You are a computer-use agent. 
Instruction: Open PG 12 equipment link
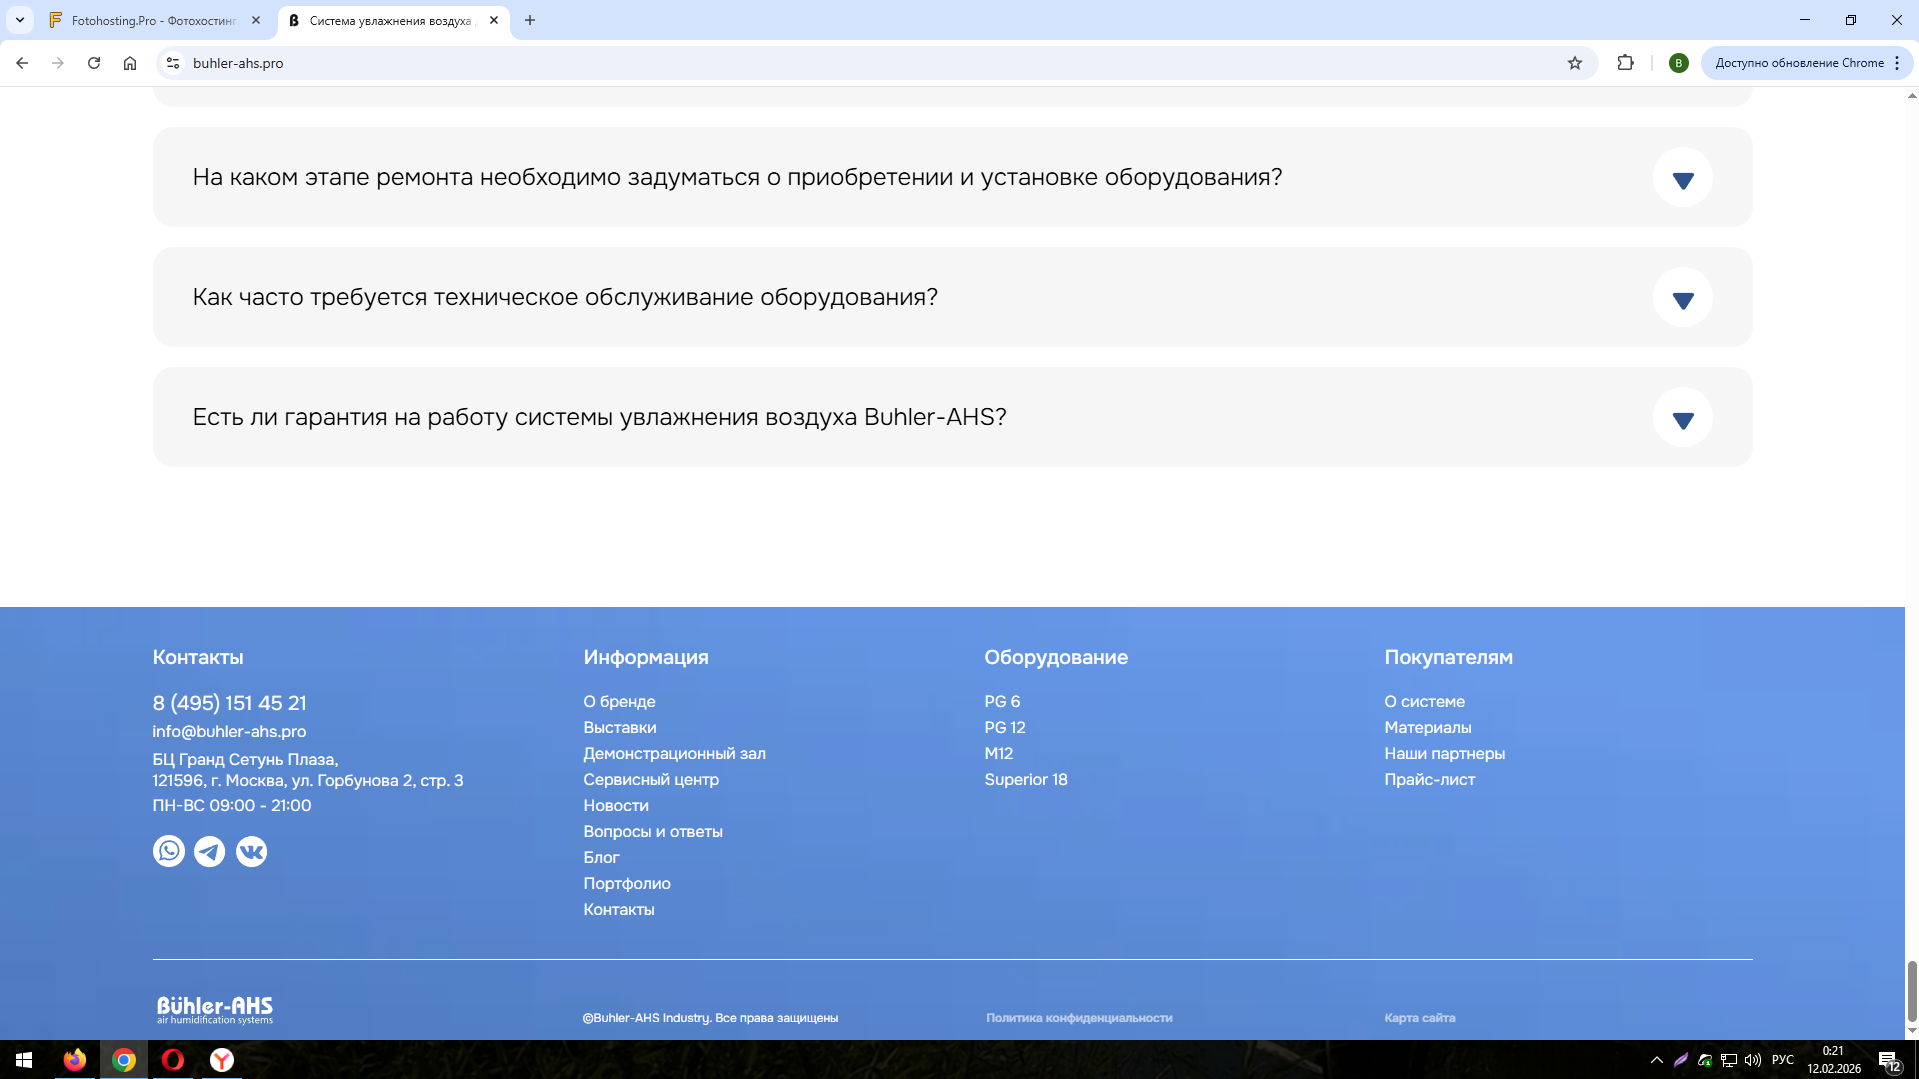1005,727
